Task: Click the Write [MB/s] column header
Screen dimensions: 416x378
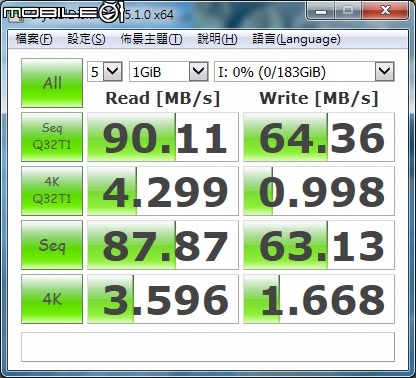Action: pyautogui.click(x=319, y=98)
